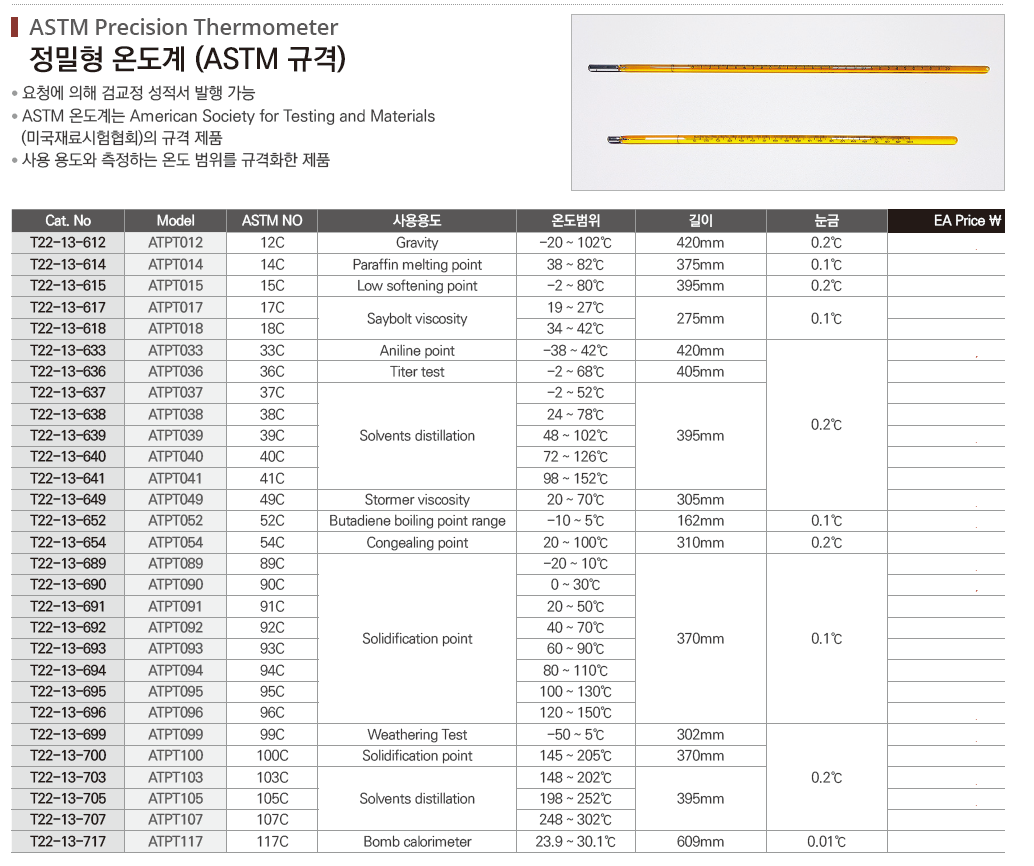This screenshot has height=866, width=1034.
Task: Select catalog number T22-13-717
Action: [68, 841]
